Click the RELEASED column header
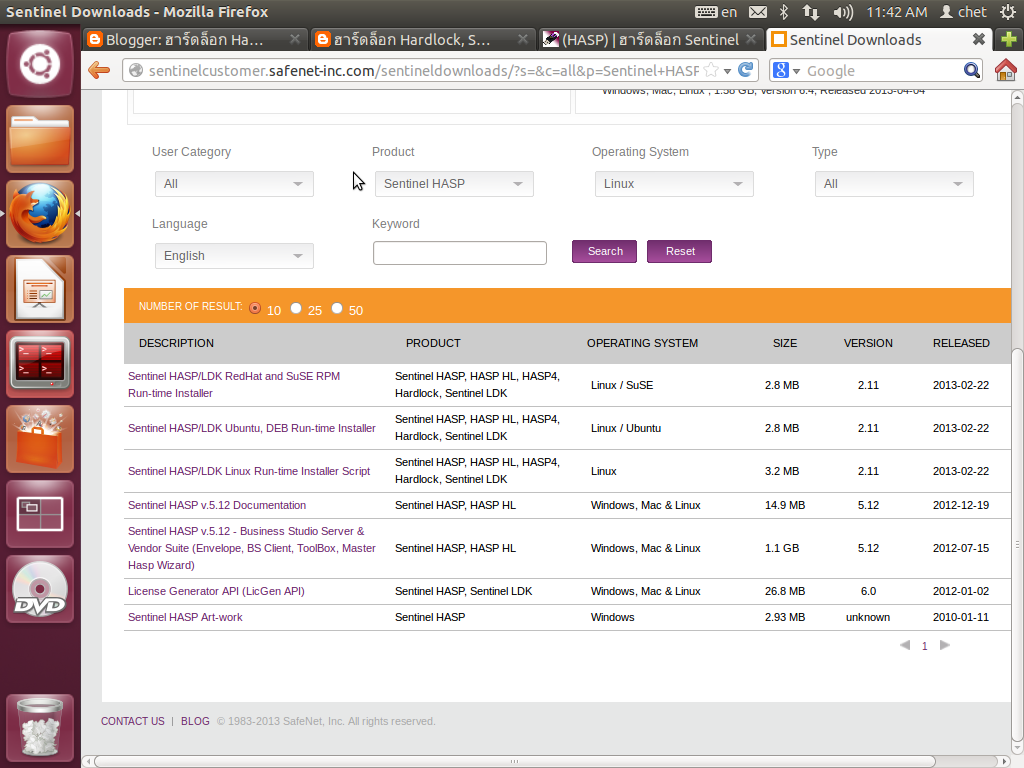Viewport: 1024px width, 768px height. (x=961, y=343)
